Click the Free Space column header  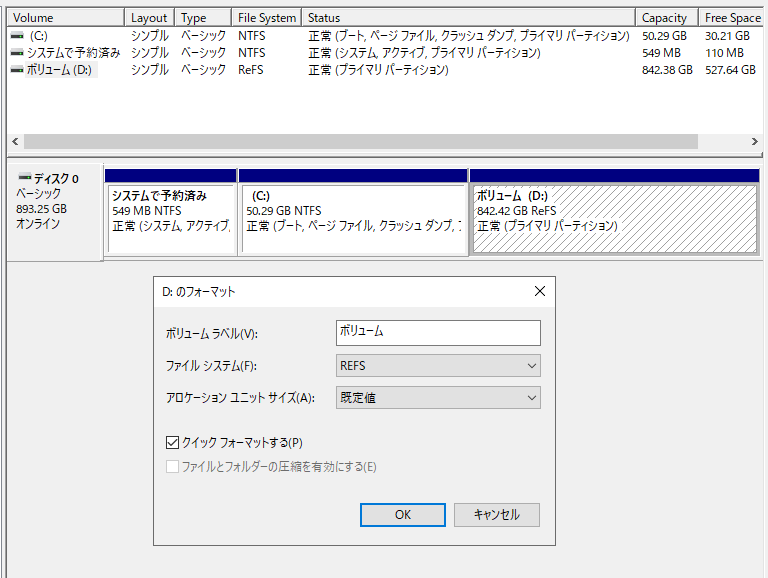coord(732,18)
